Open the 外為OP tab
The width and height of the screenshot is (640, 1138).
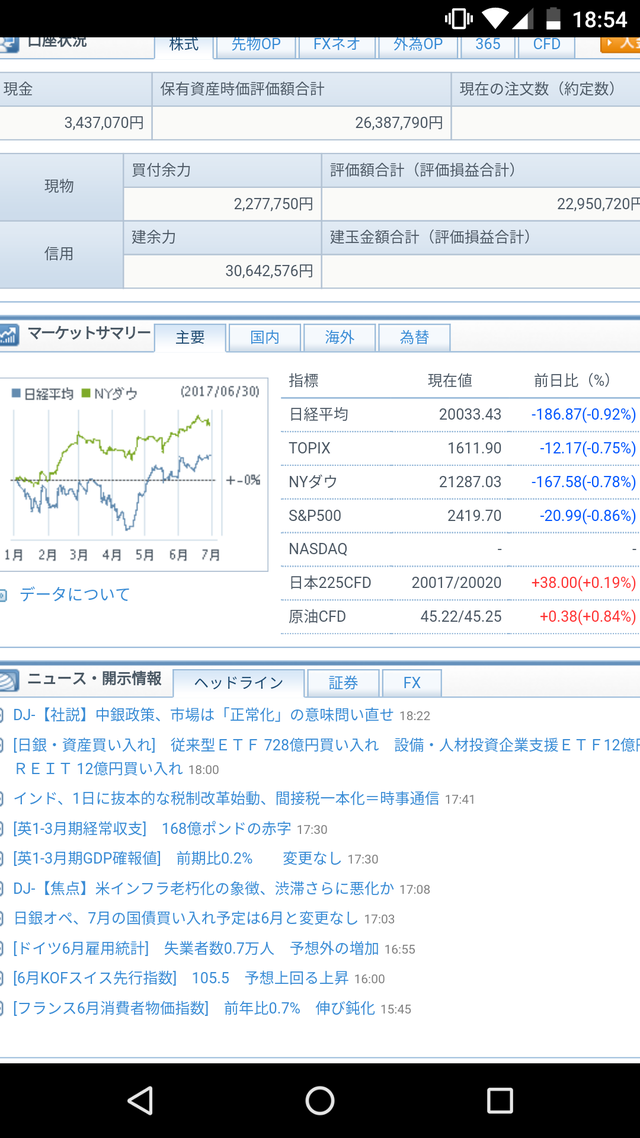point(418,45)
